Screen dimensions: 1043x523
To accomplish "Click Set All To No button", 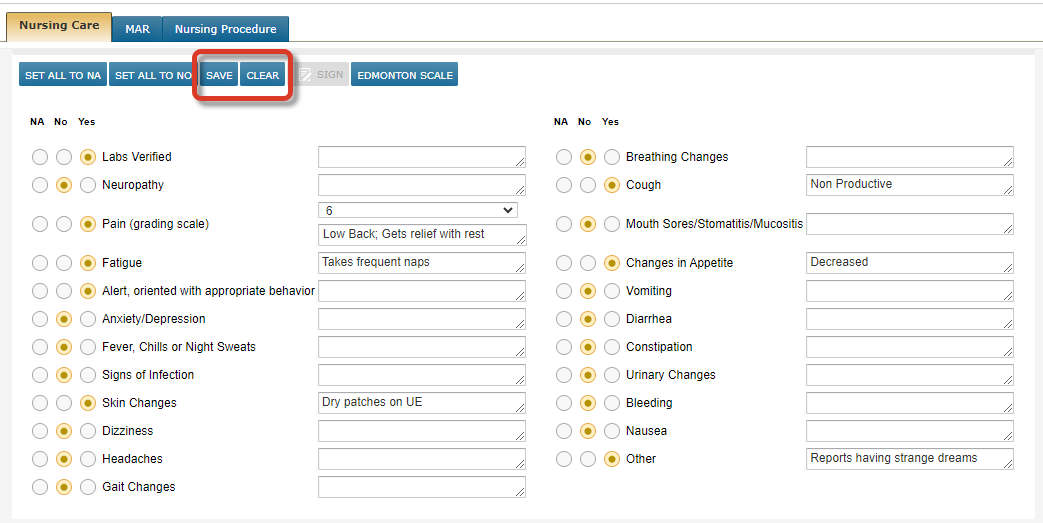I will [153, 75].
